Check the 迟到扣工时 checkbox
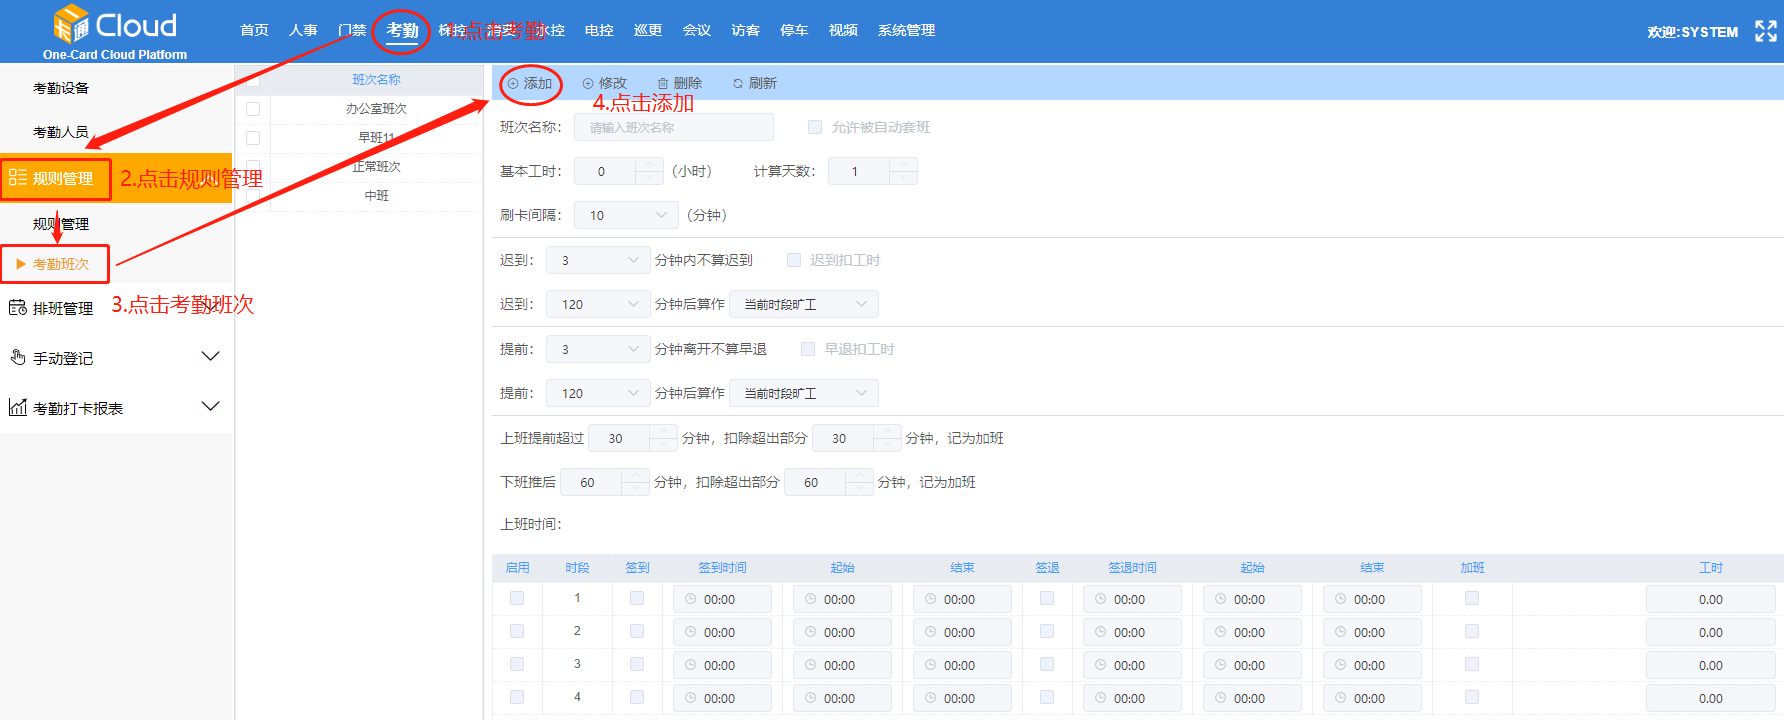Image resolution: width=1784 pixels, height=720 pixels. click(794, 260)
